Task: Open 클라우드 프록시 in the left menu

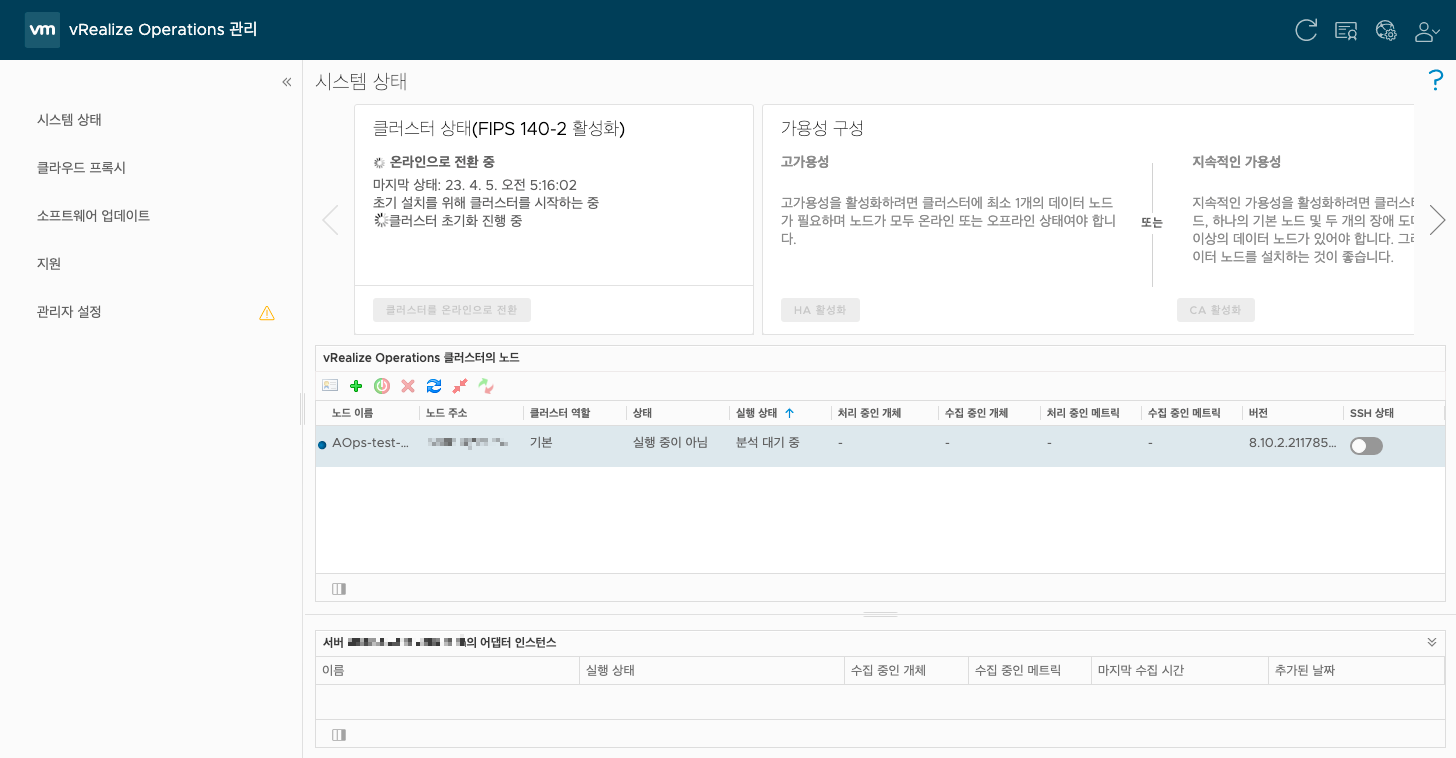Action: (81, 168)
